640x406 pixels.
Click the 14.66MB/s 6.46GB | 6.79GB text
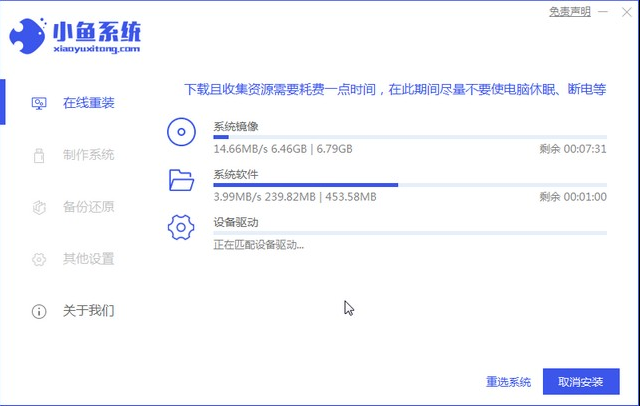(x=283, y=149)
